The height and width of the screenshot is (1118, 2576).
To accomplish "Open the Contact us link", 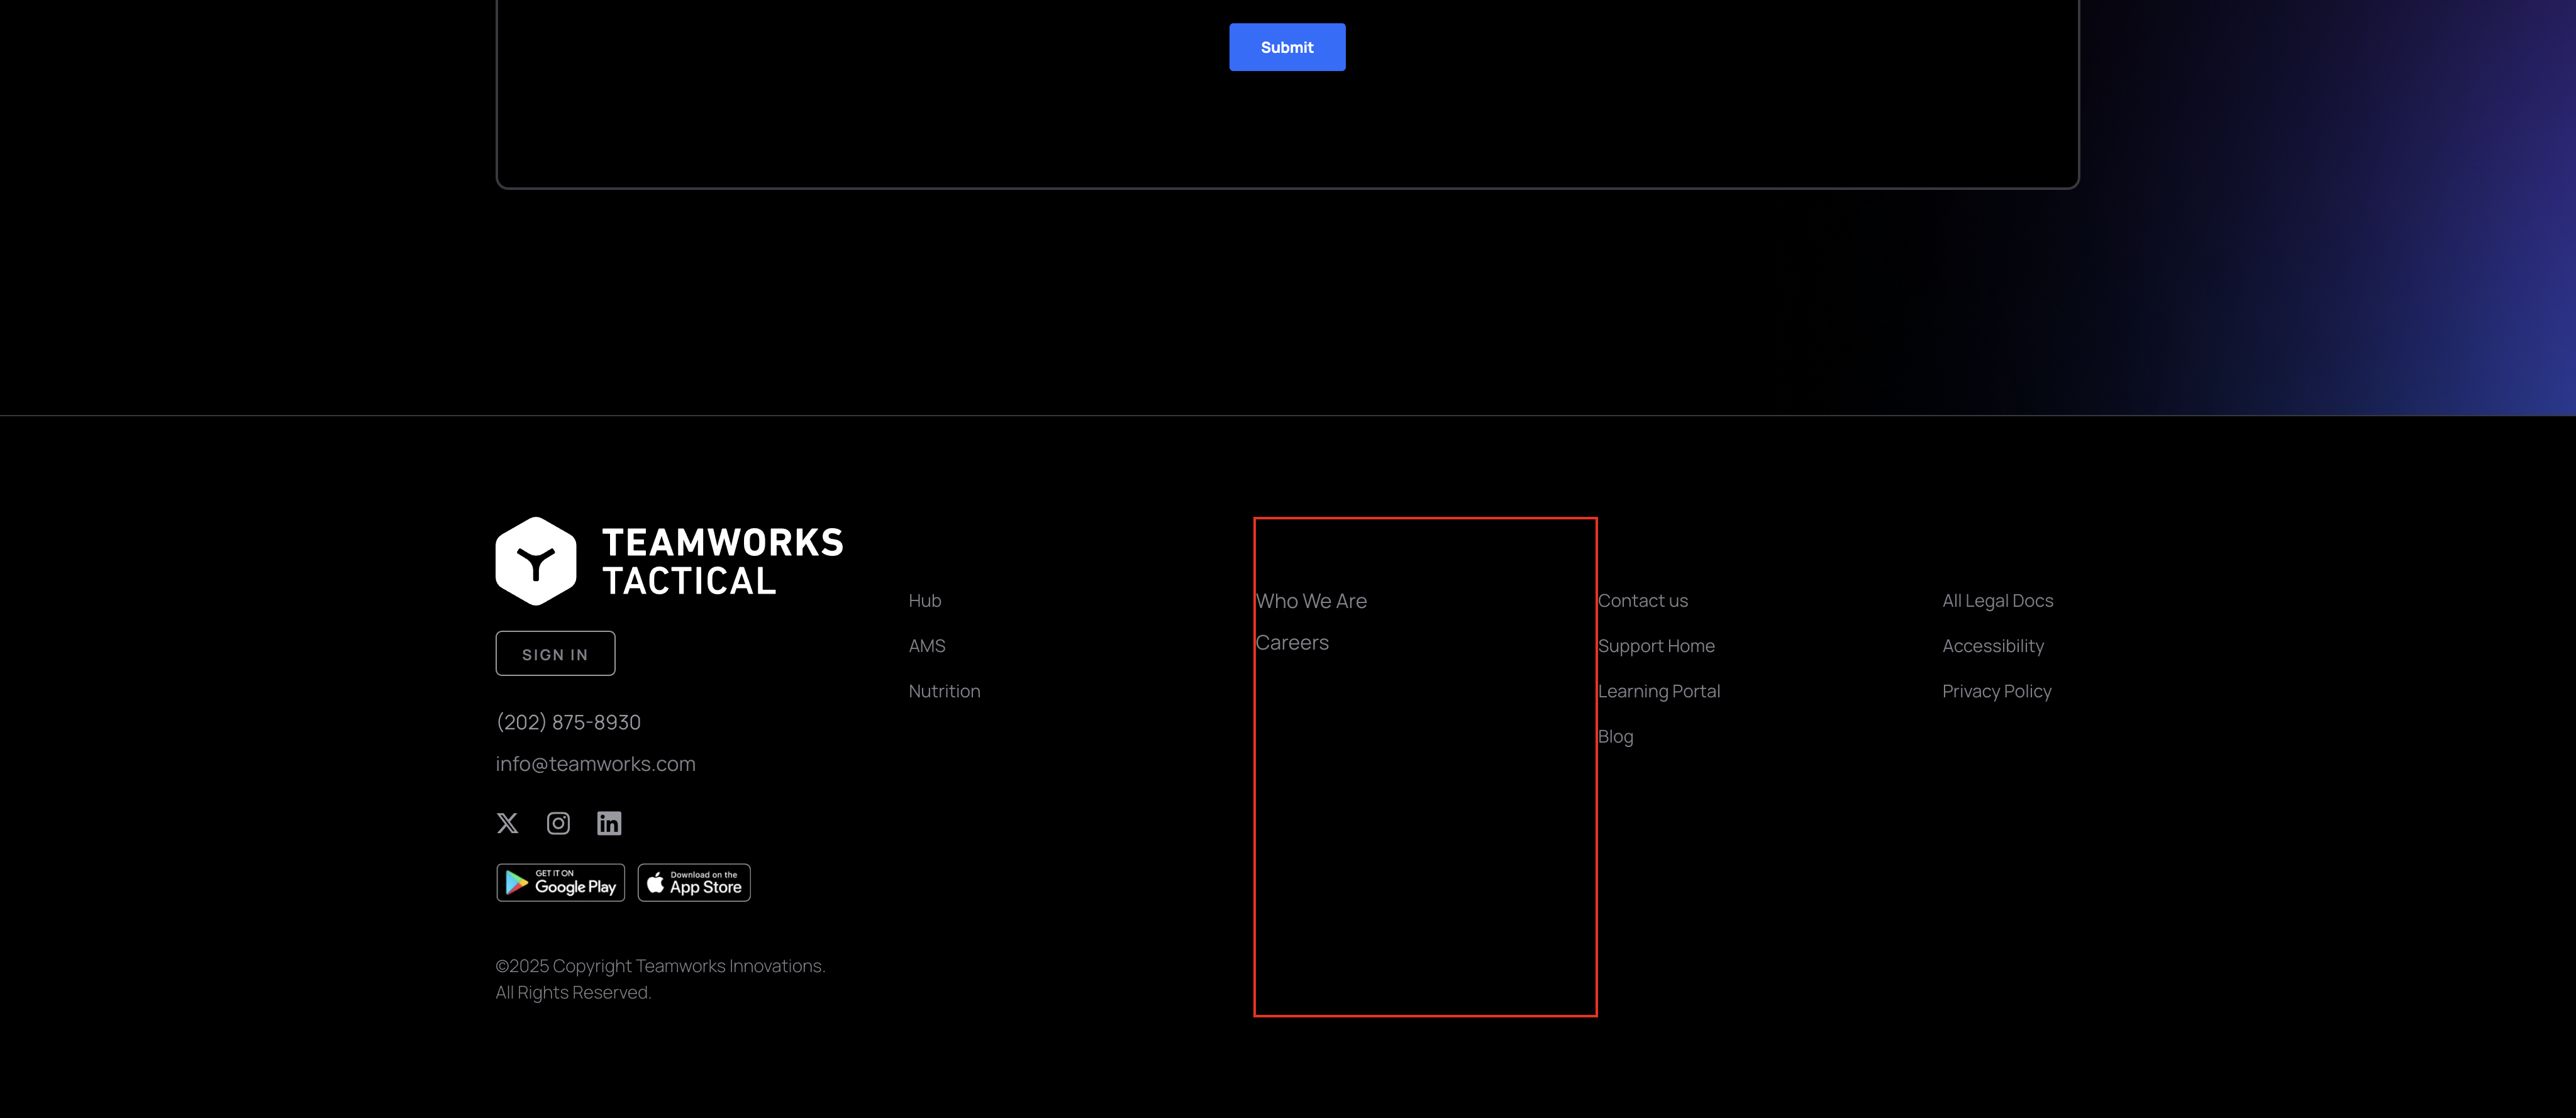I will pyautogui.click(x=1642, y=601).
